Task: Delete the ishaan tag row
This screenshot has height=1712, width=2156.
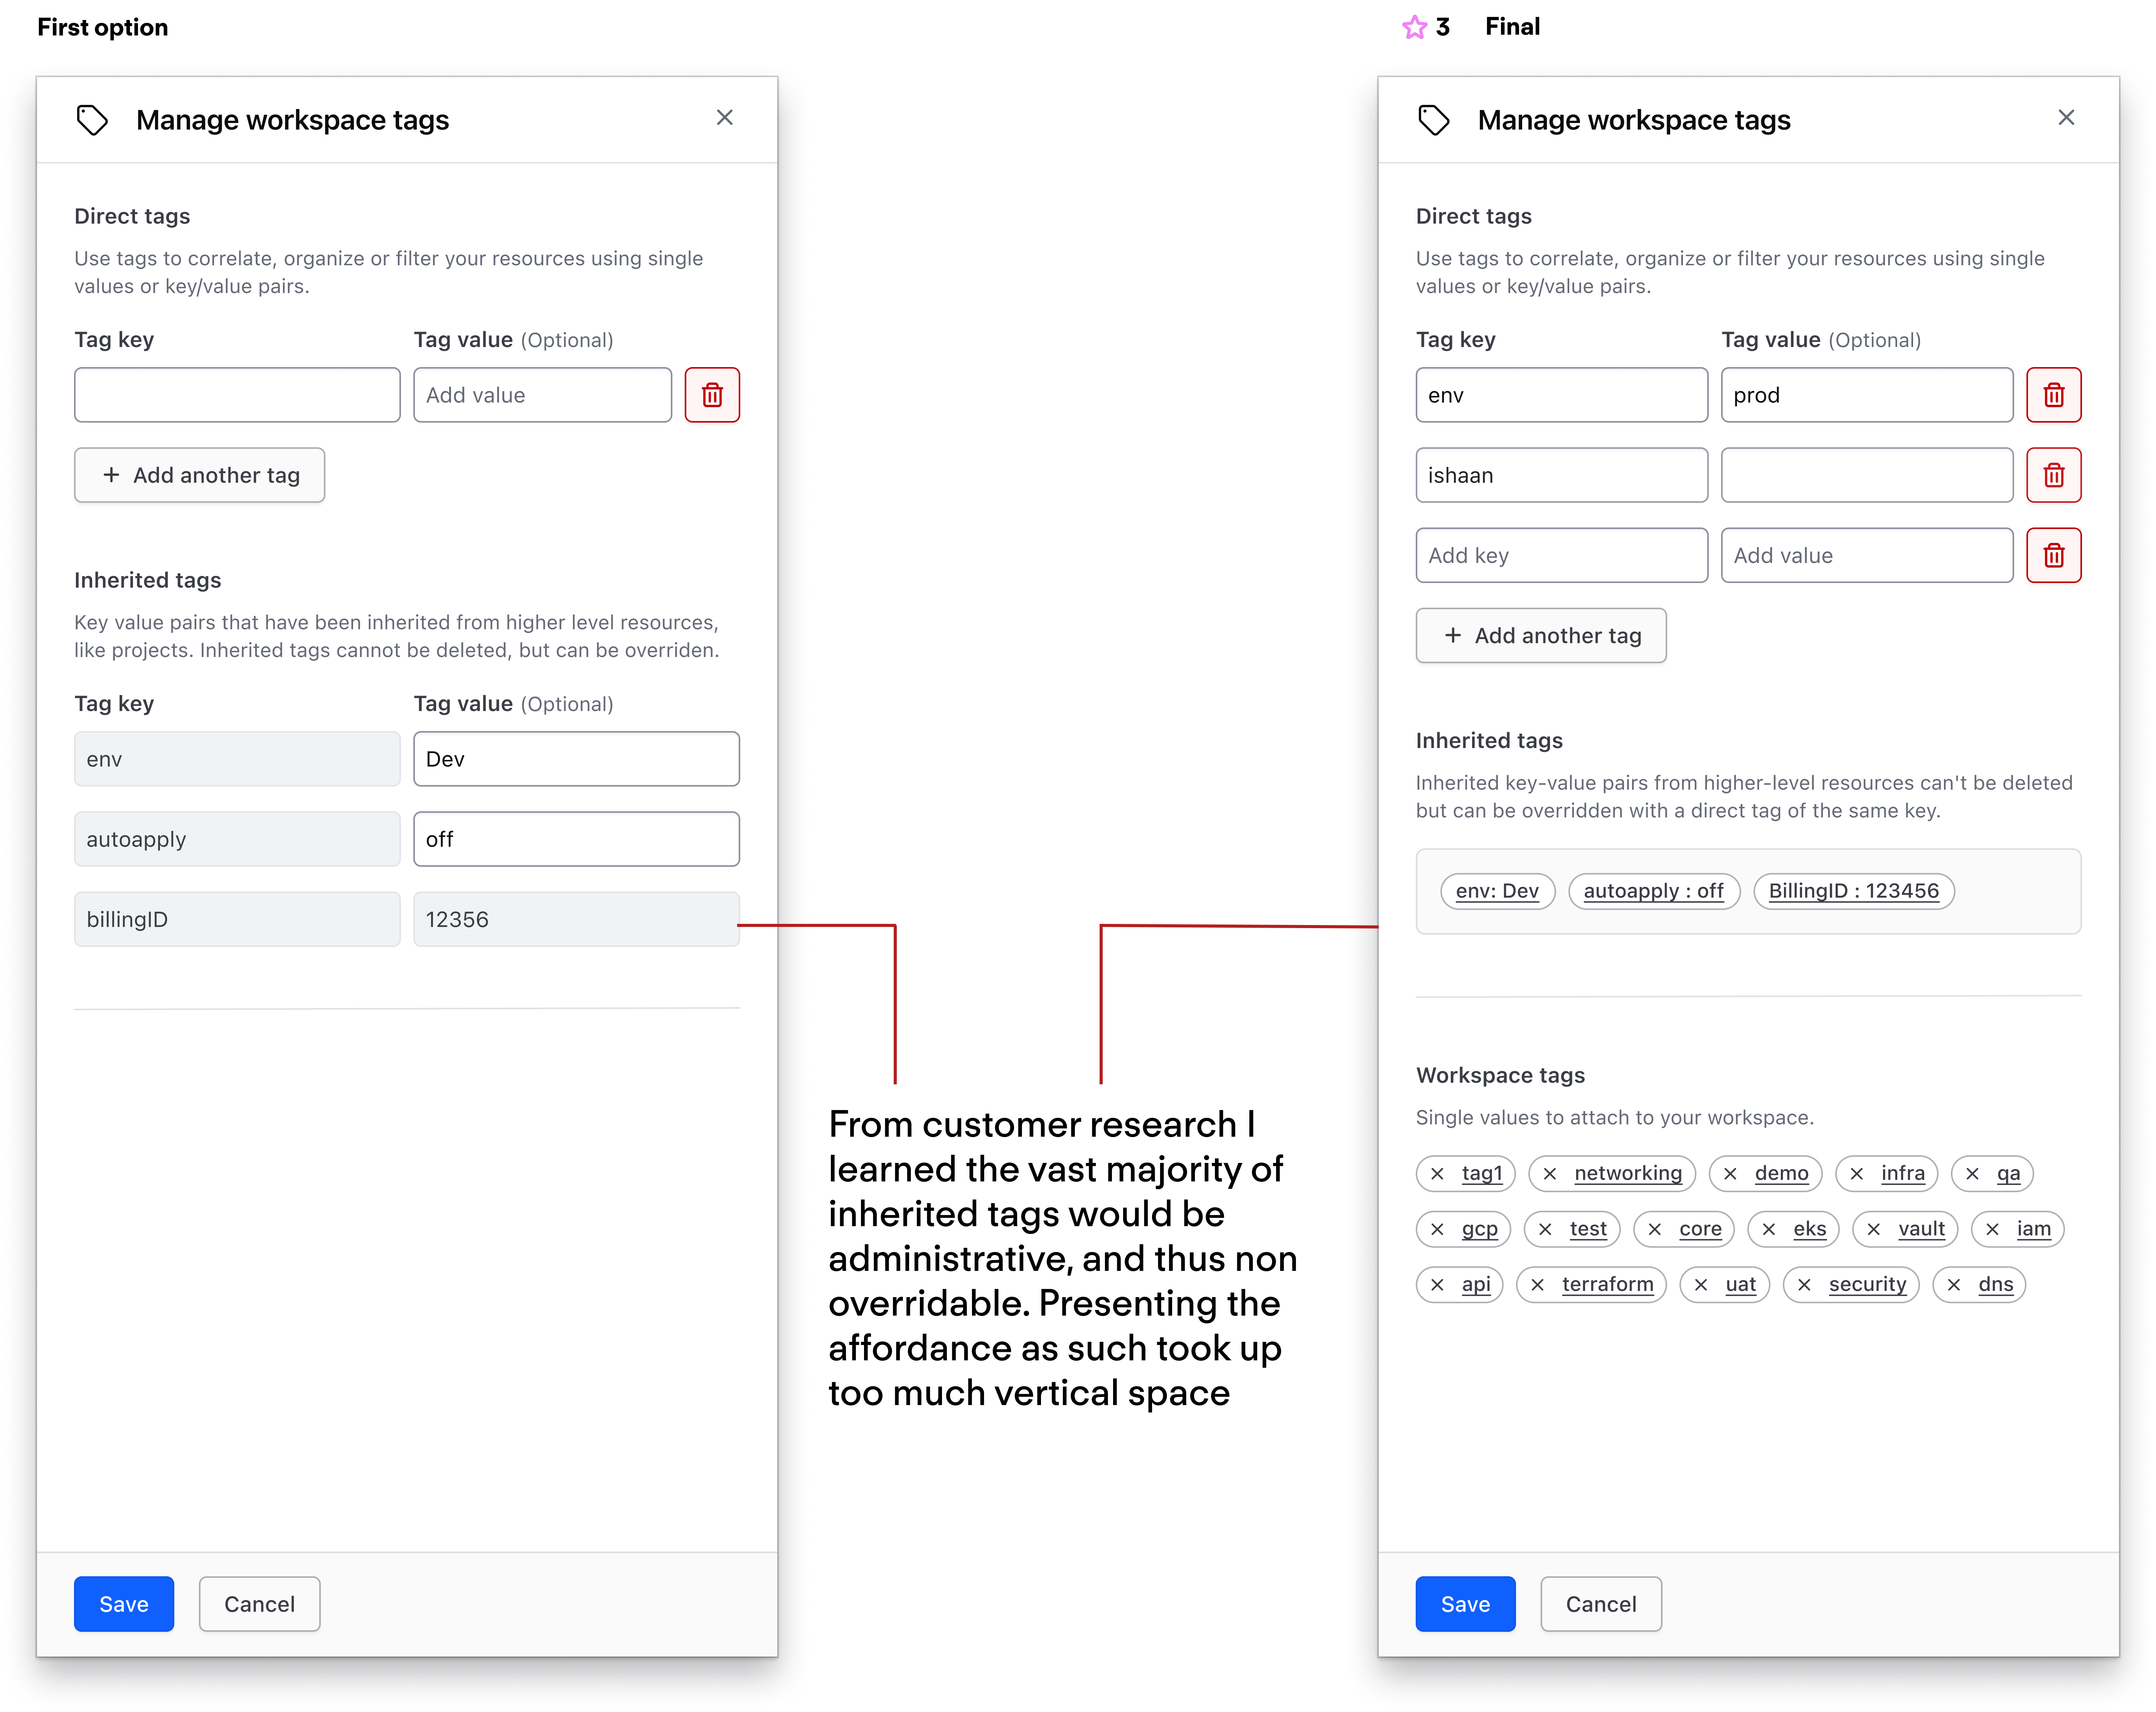Action: point(2053,475)
